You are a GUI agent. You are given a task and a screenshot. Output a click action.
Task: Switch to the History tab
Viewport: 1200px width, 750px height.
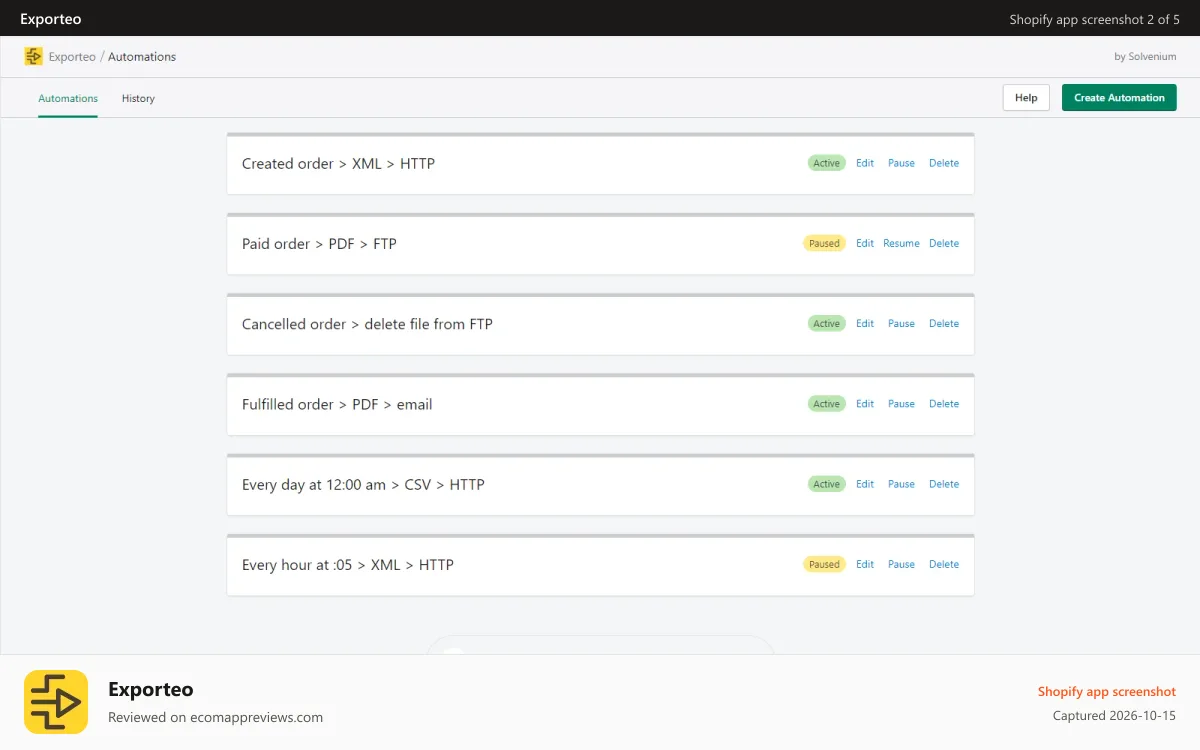click(x=138, y=98)
